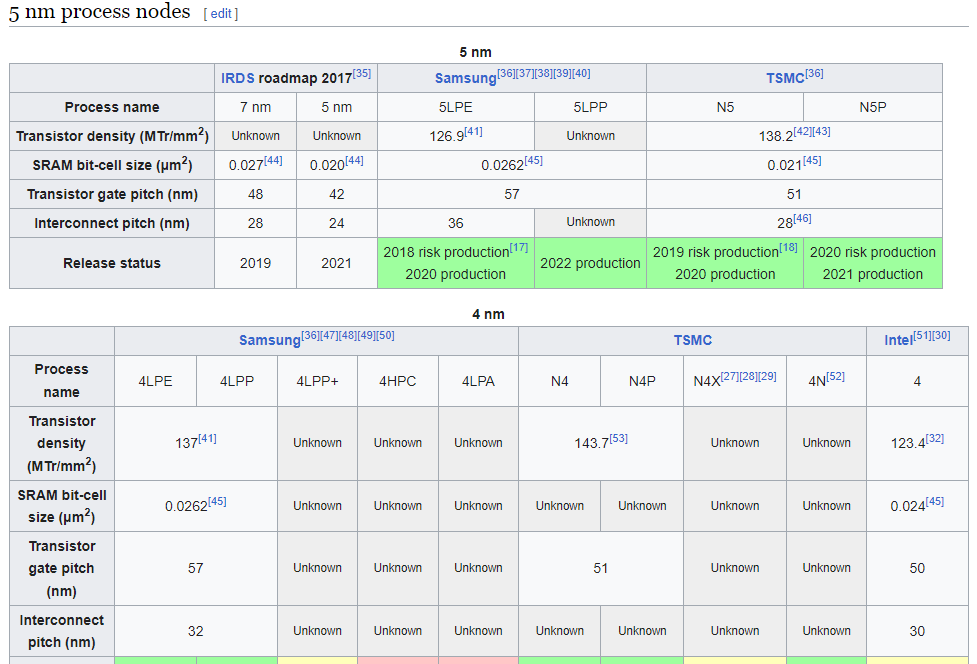Follow citation [44] beside 0.020 SRAM size

click(355, 160)
